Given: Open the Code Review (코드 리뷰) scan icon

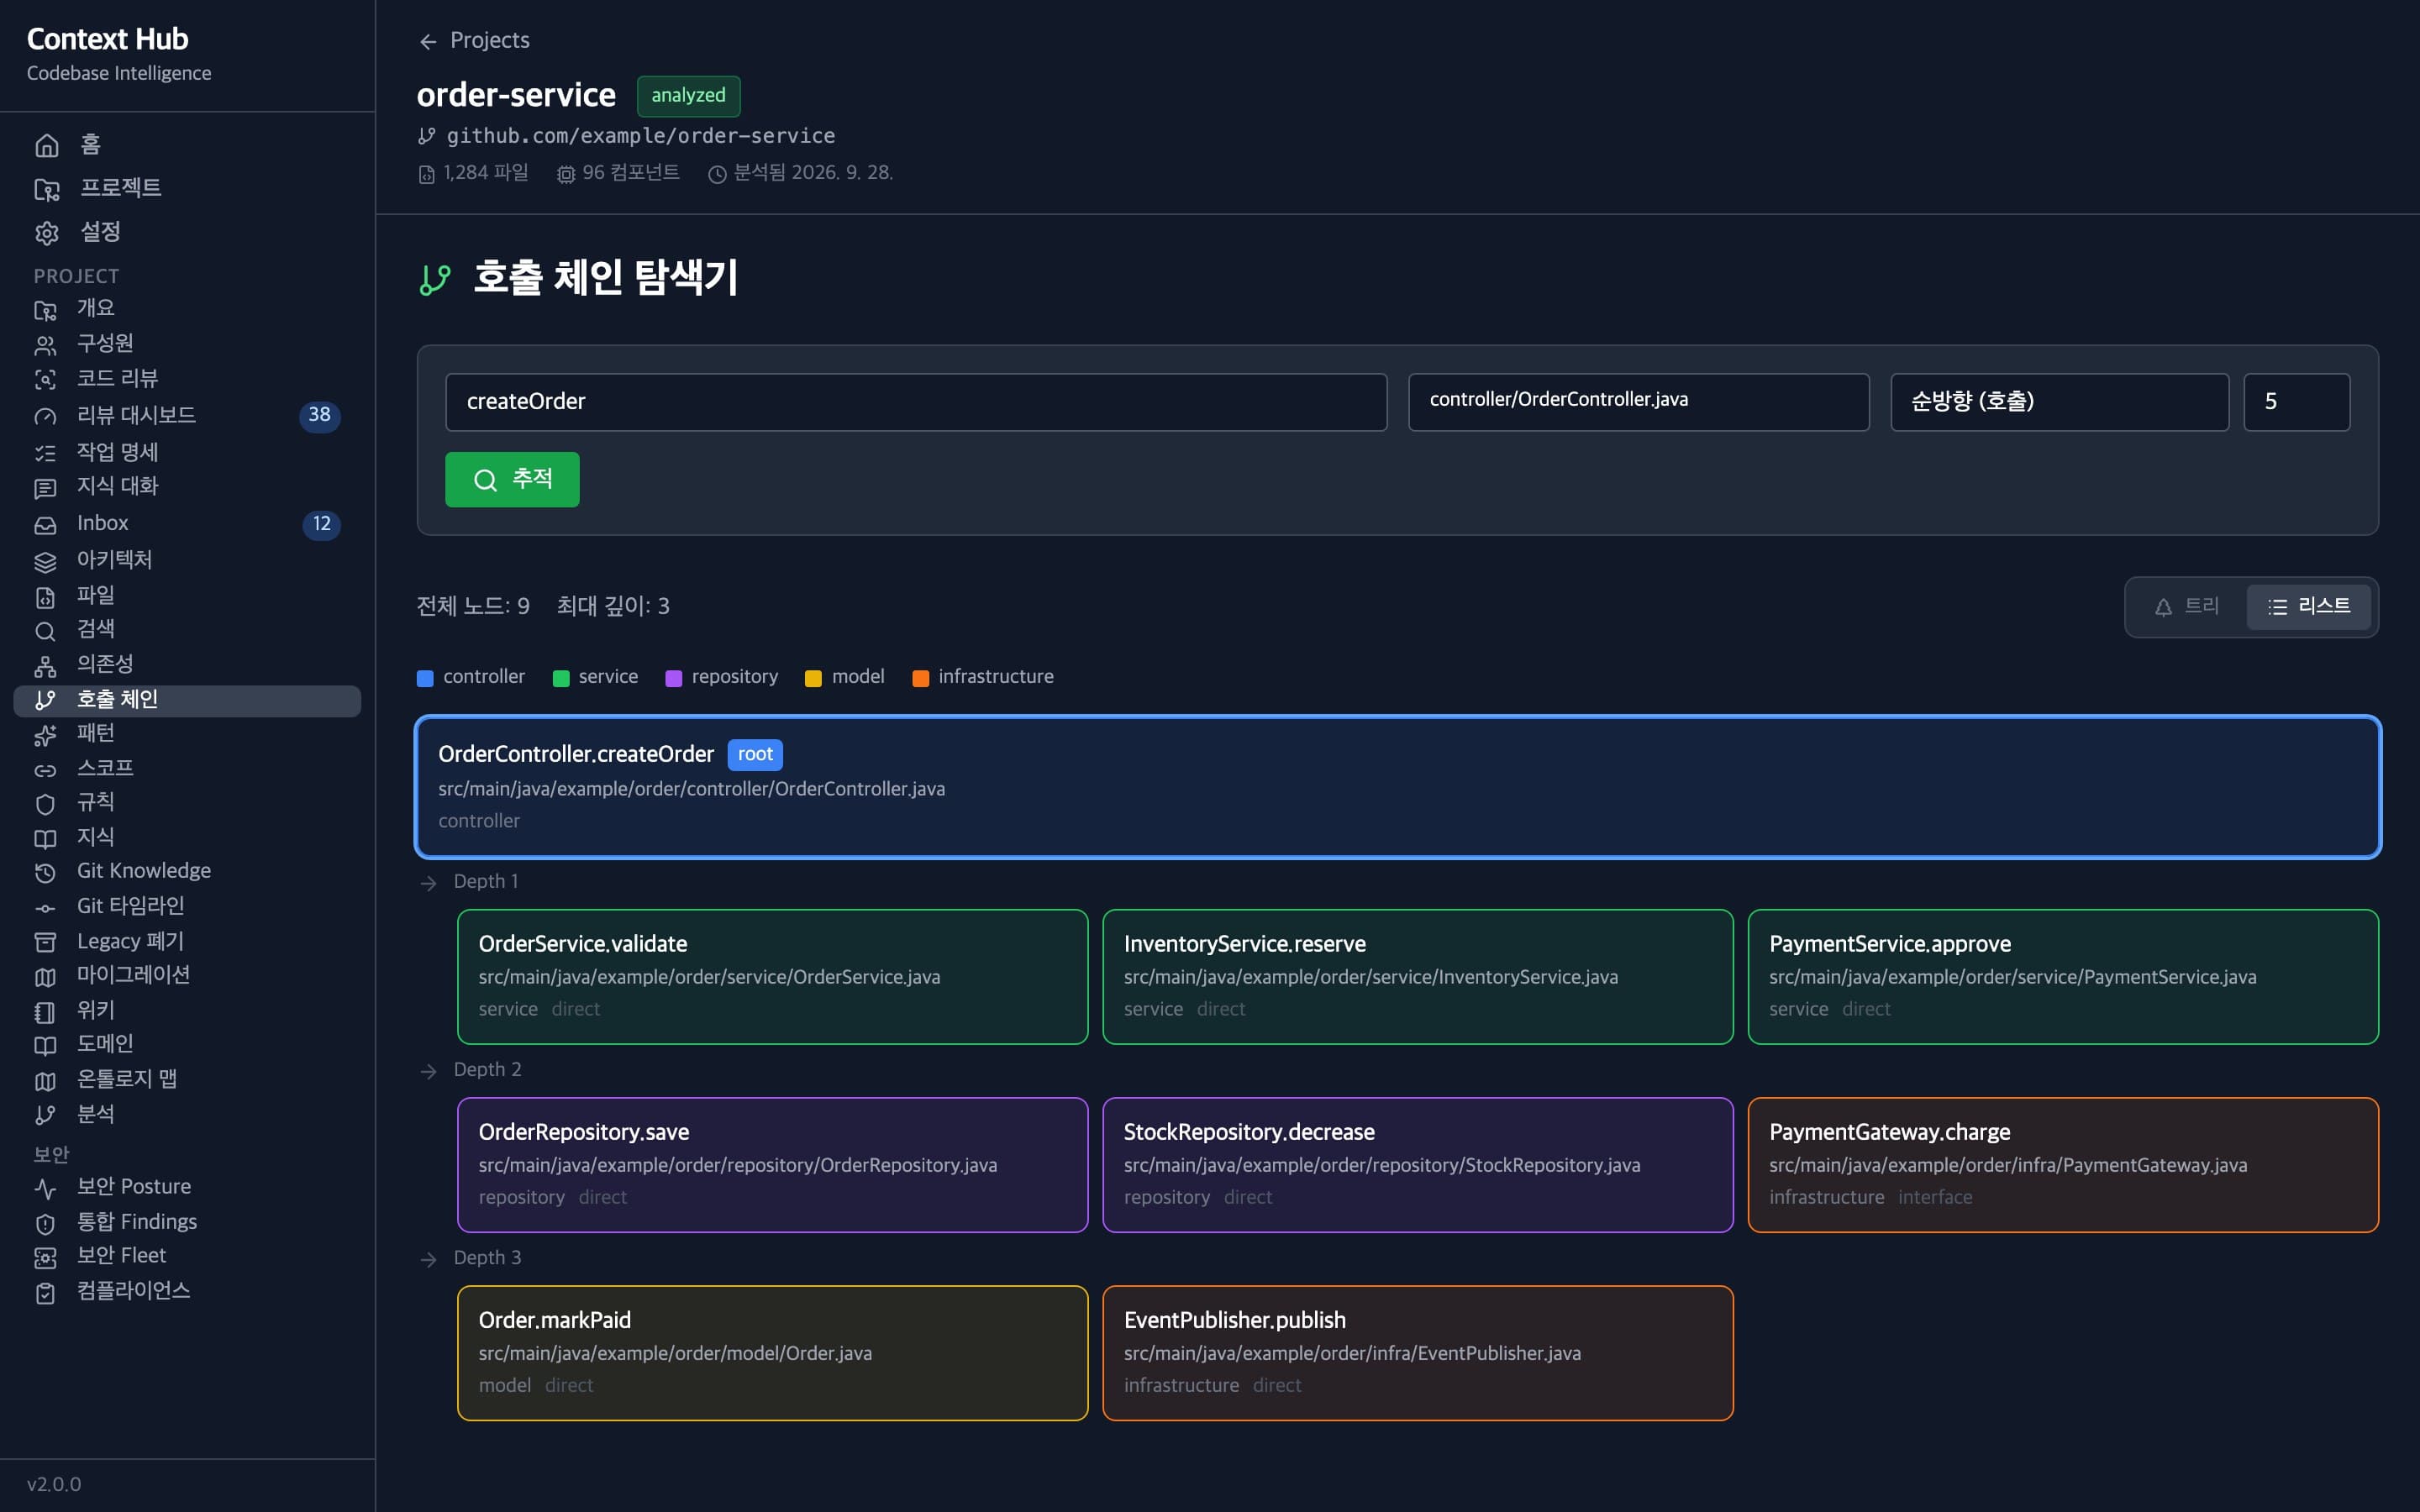Looking at the screenshot, I should (x=45, y=380).
